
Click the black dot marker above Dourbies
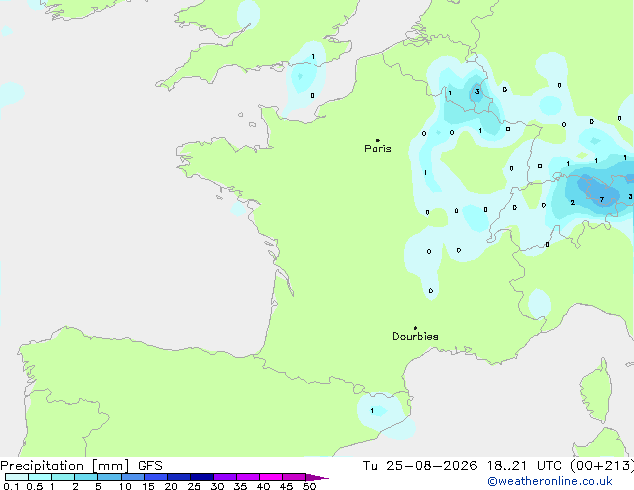[x=415, y=328]
